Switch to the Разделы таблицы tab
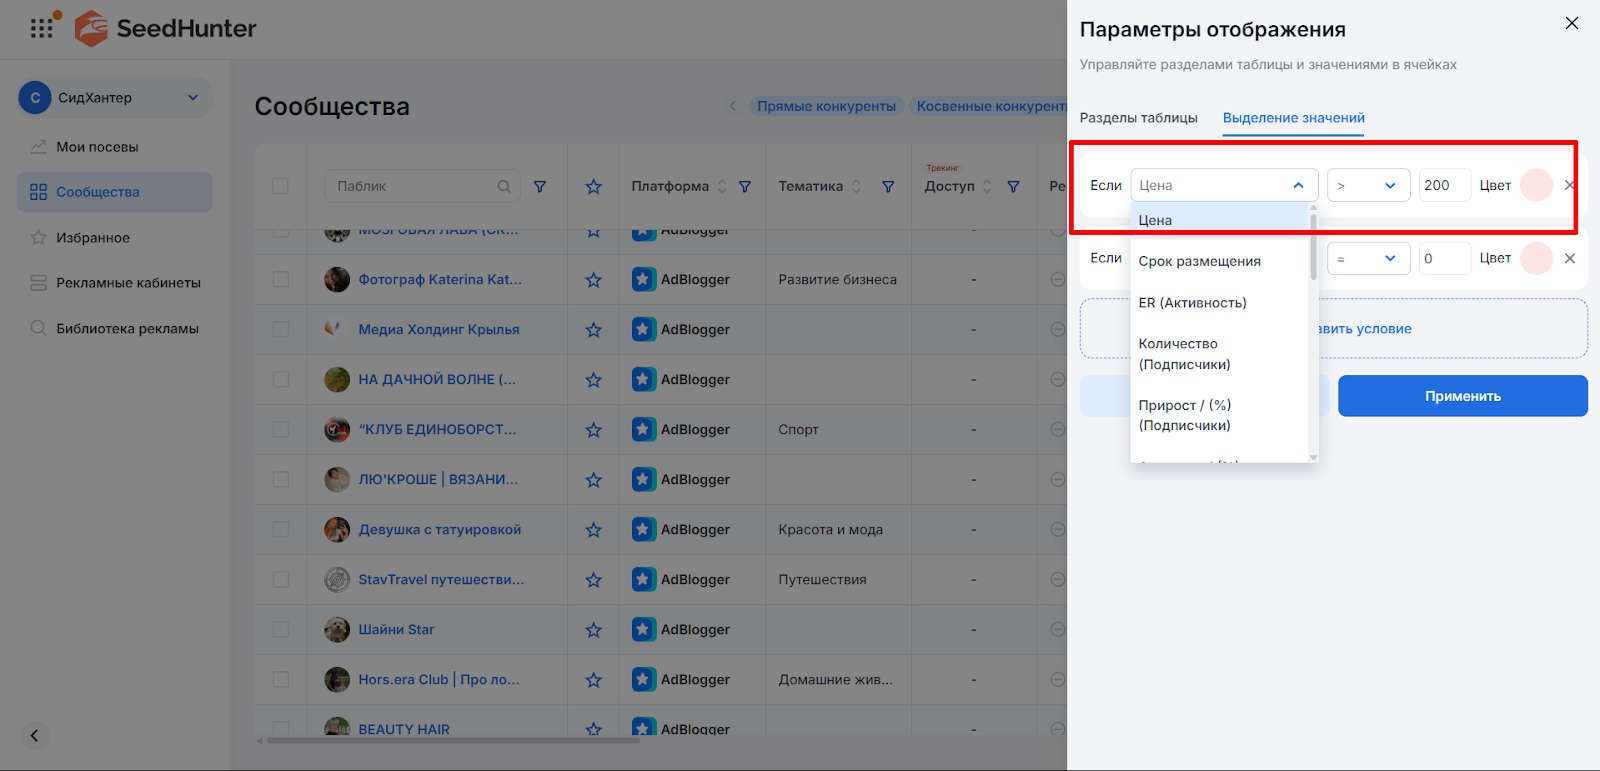 (x=1138, y=118)
